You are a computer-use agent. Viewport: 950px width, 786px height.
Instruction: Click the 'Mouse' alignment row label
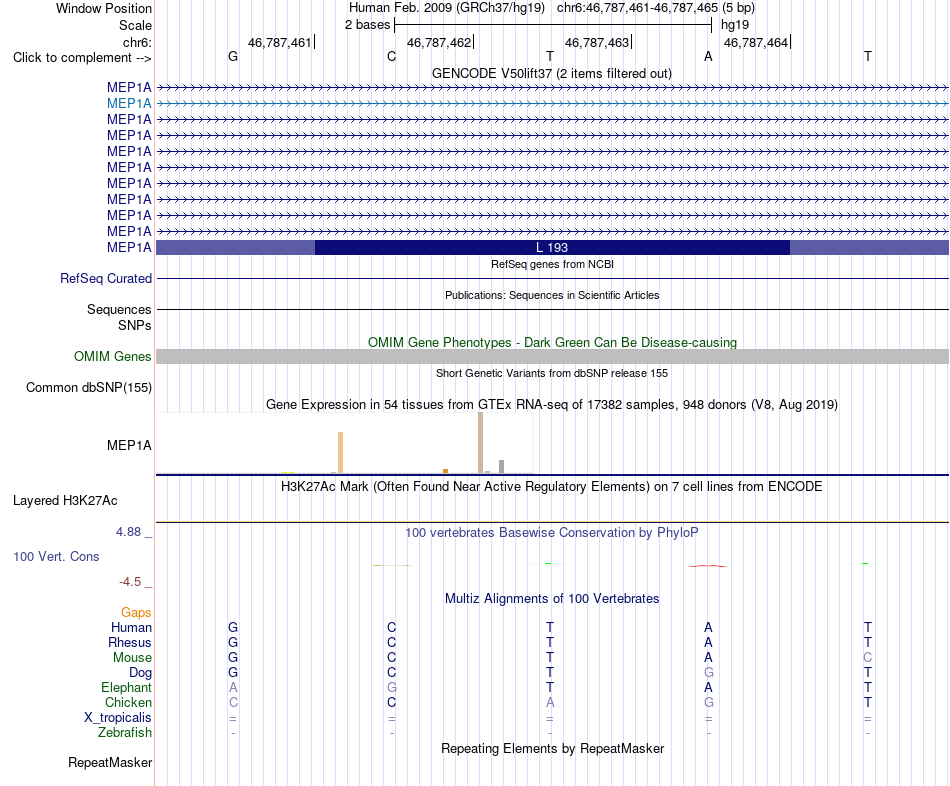point(132,658)
